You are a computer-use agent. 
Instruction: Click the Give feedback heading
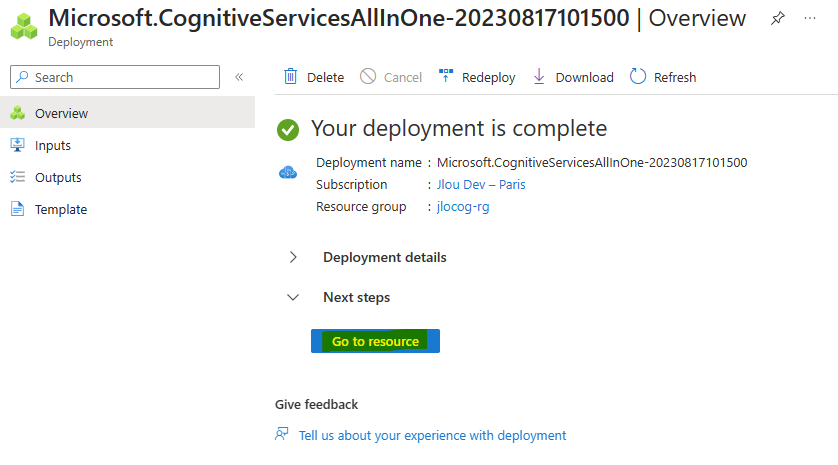tap(316, 405)
